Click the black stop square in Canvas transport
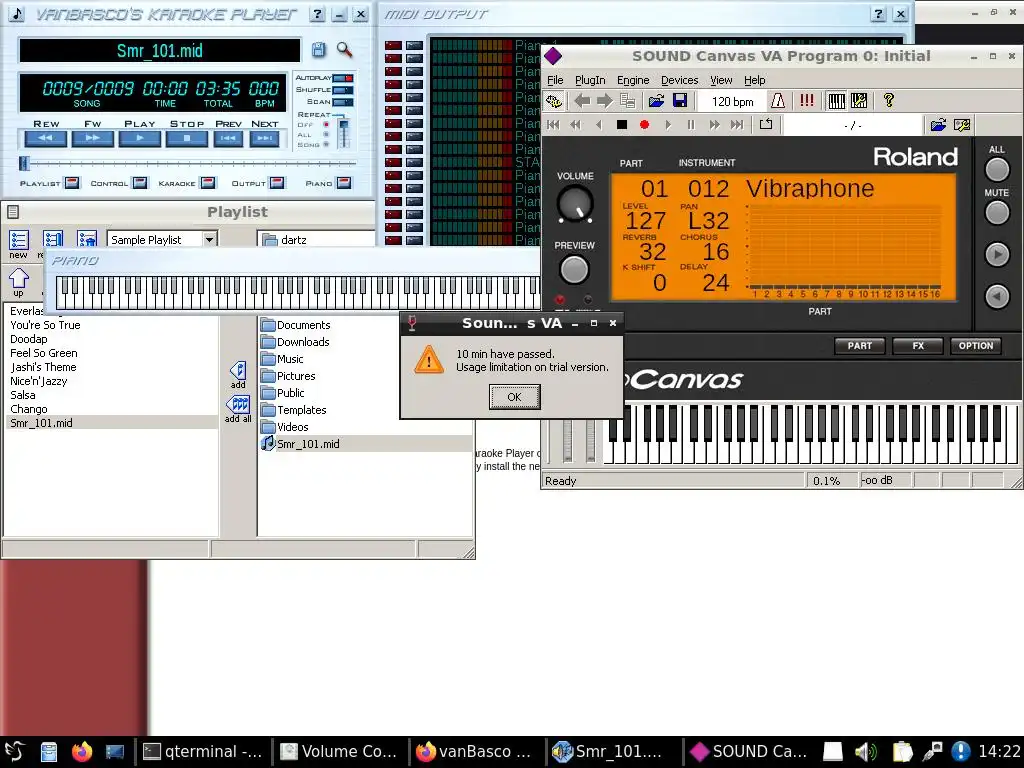1024x768 pixels. pyautogui.click(x=622, y=124)
